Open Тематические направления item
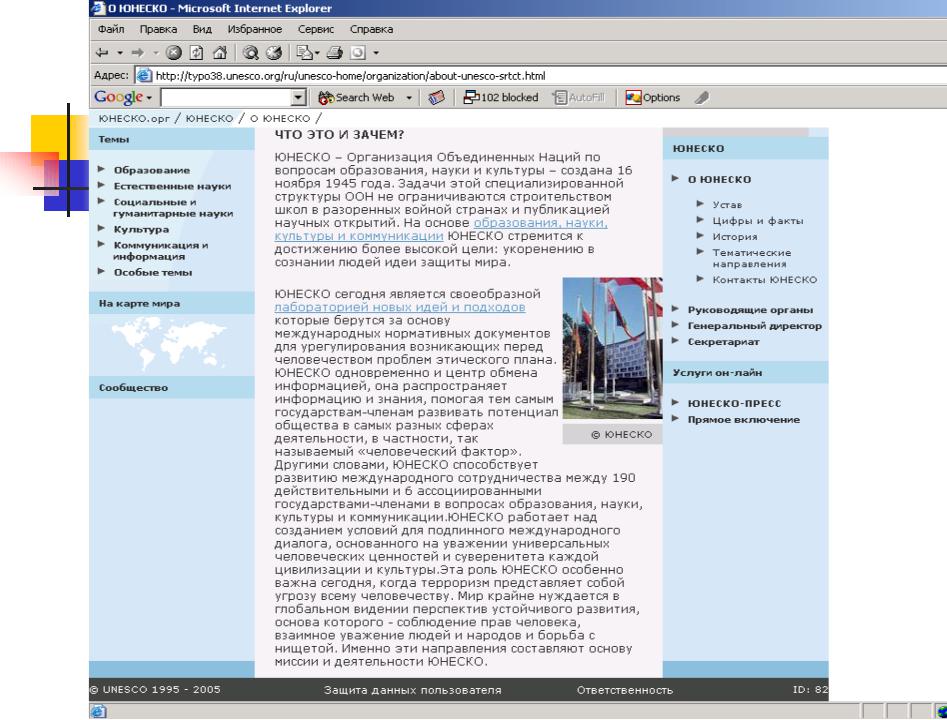947x720 pixels. [x=752, y=258]
